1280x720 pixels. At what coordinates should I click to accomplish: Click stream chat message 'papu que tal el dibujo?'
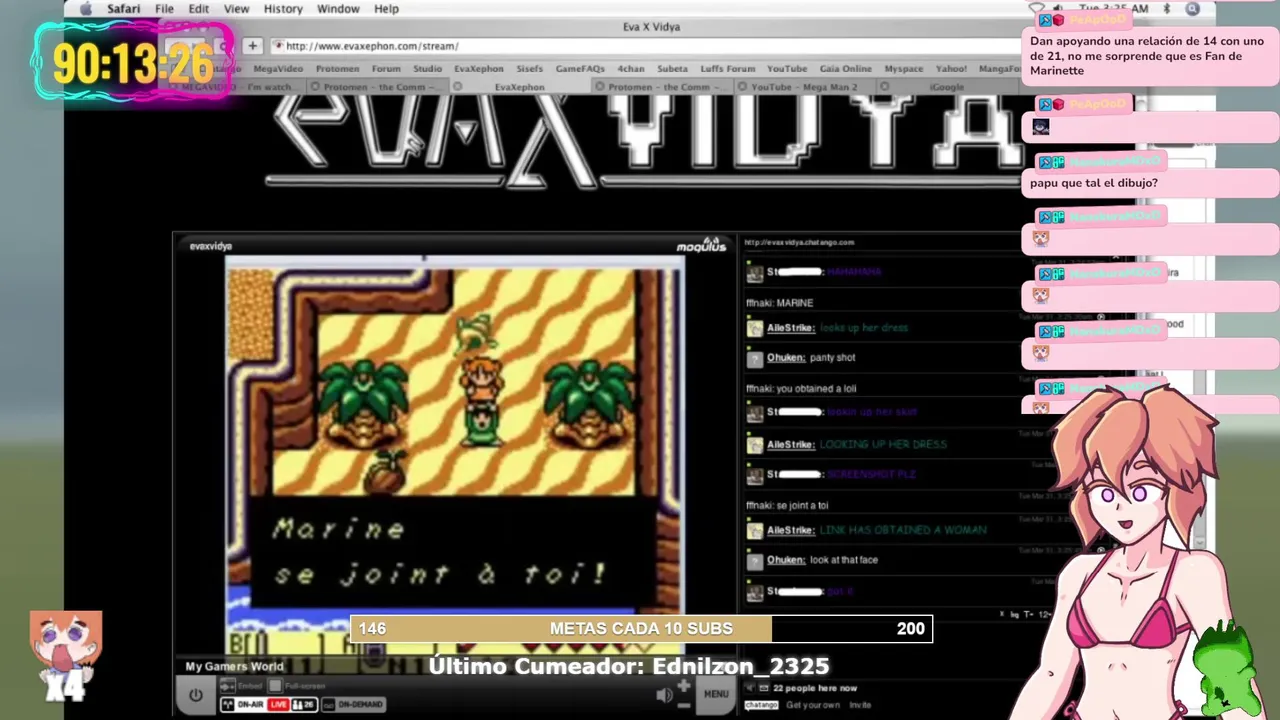coord(1094,183)
